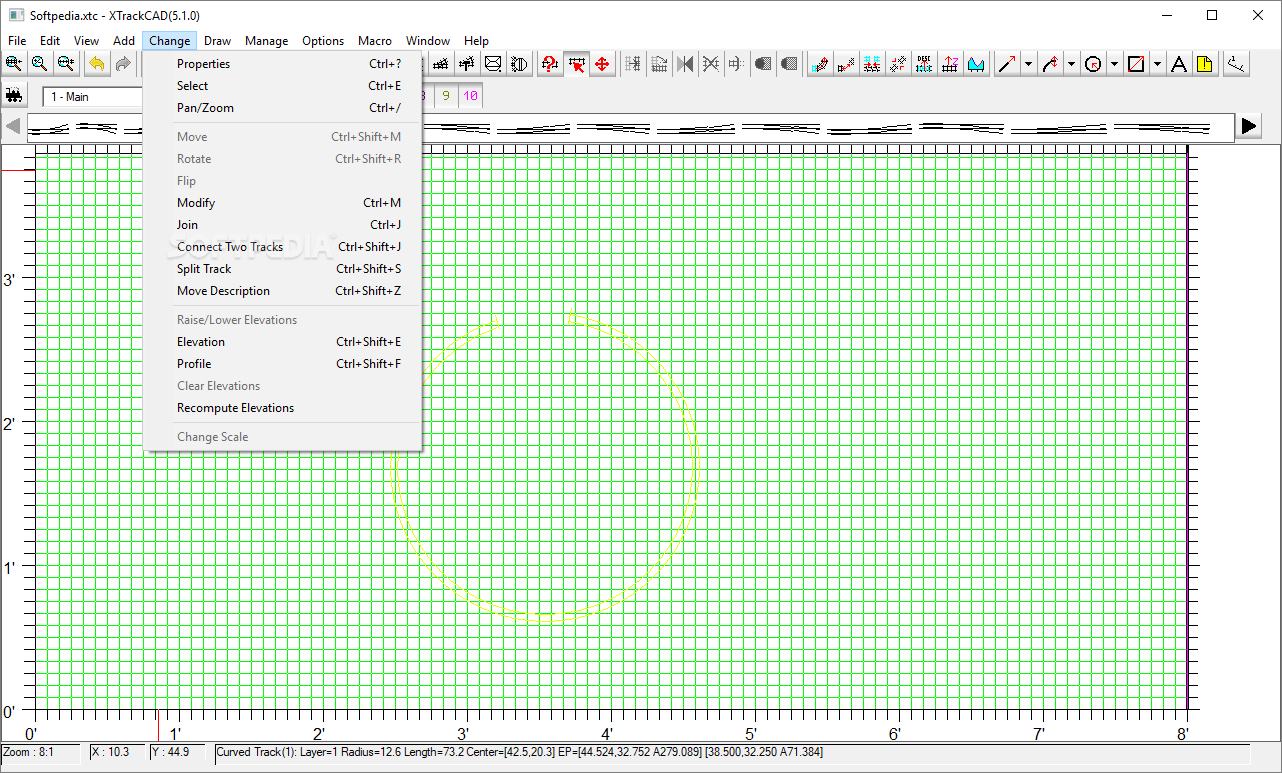
Task: Choose Properties in the Change menu
Action: tap(282, 64)
